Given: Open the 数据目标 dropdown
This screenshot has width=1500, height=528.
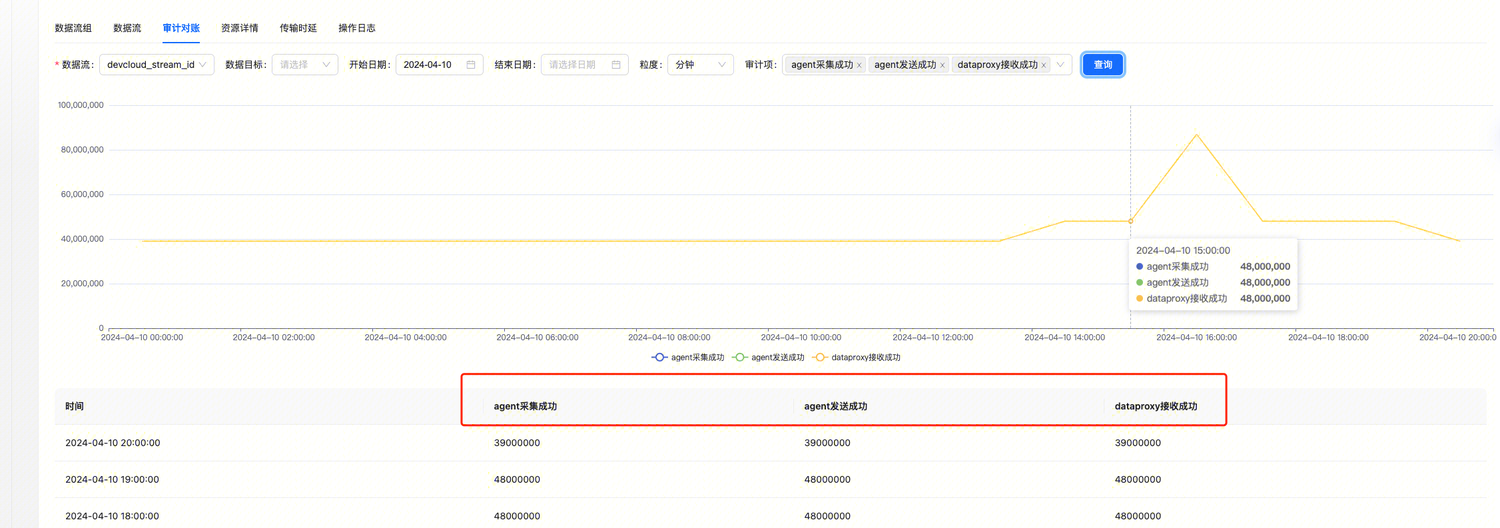Looking at the screenshot, I should click(305, 65).
